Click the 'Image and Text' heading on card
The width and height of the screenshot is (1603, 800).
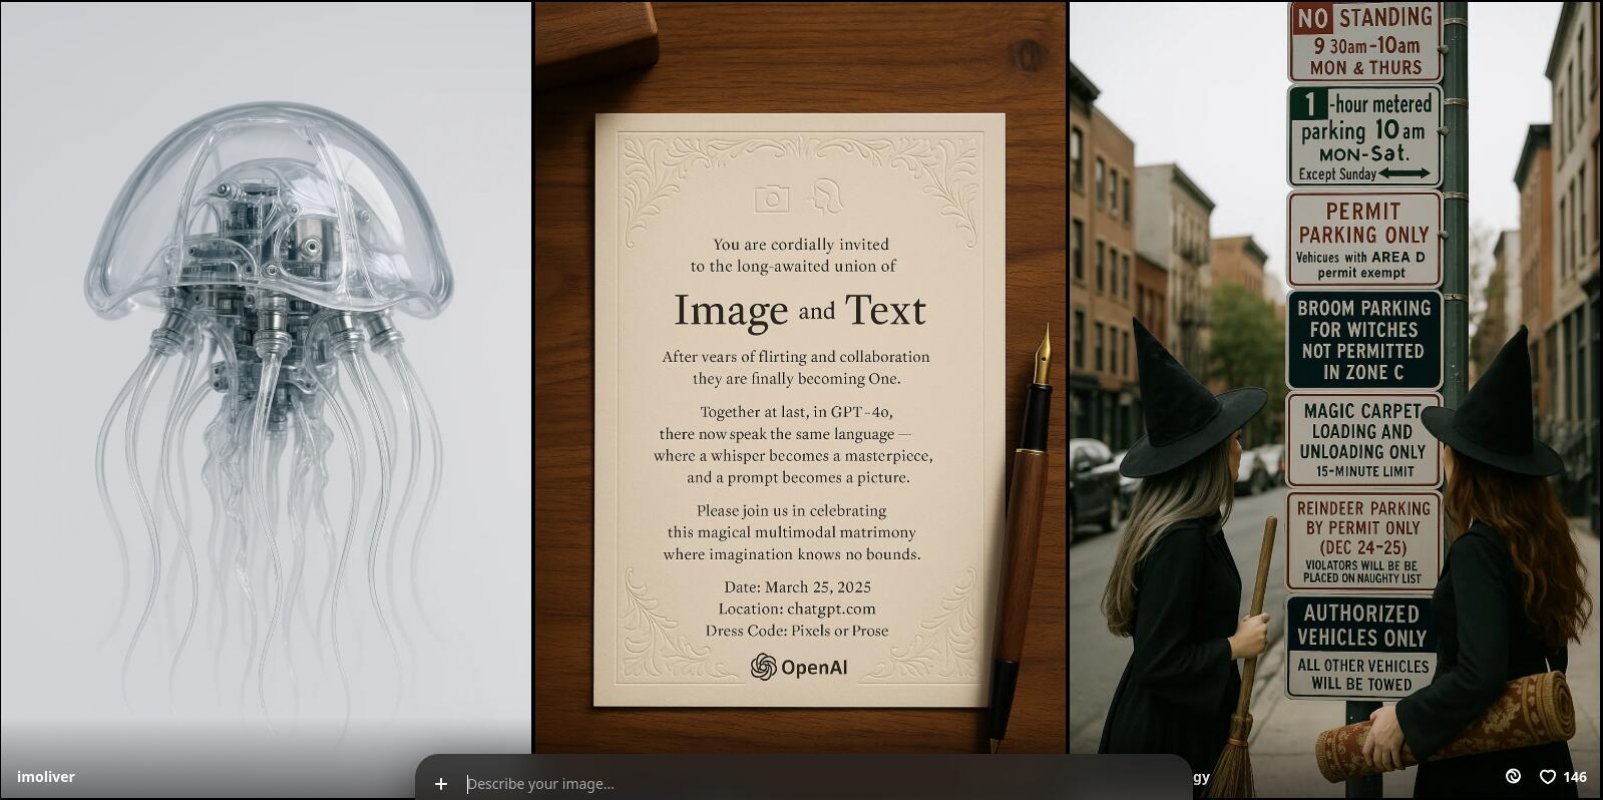click(x=799, y=310)
